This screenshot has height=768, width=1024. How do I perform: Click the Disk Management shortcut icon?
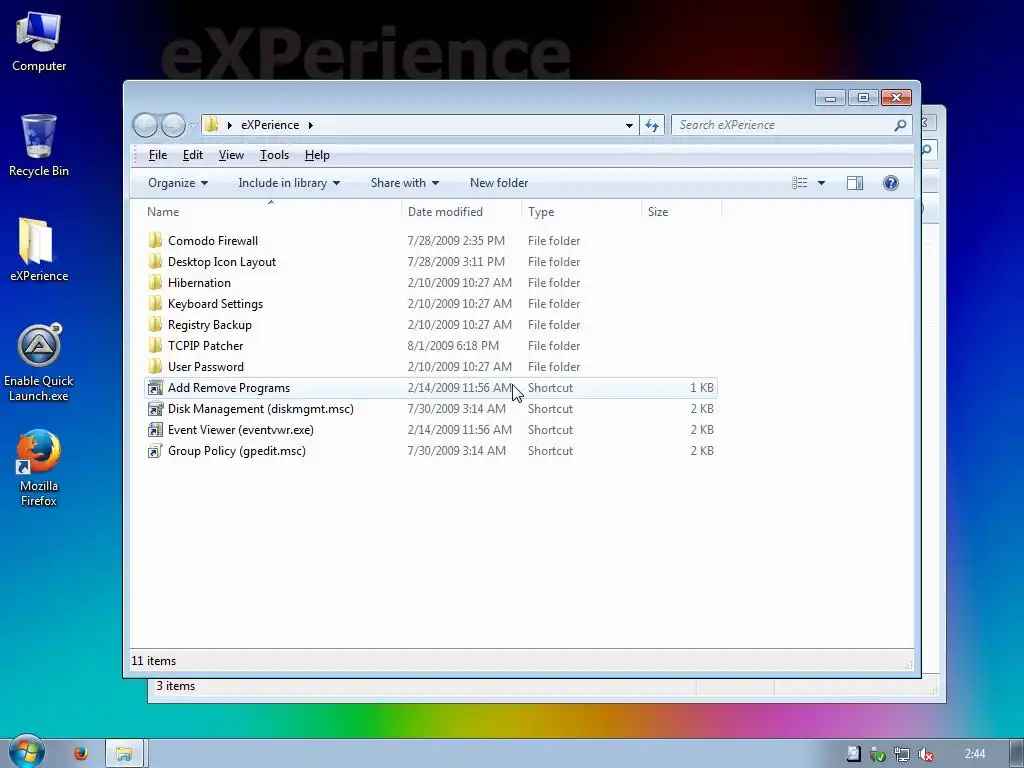coord(155,409)
